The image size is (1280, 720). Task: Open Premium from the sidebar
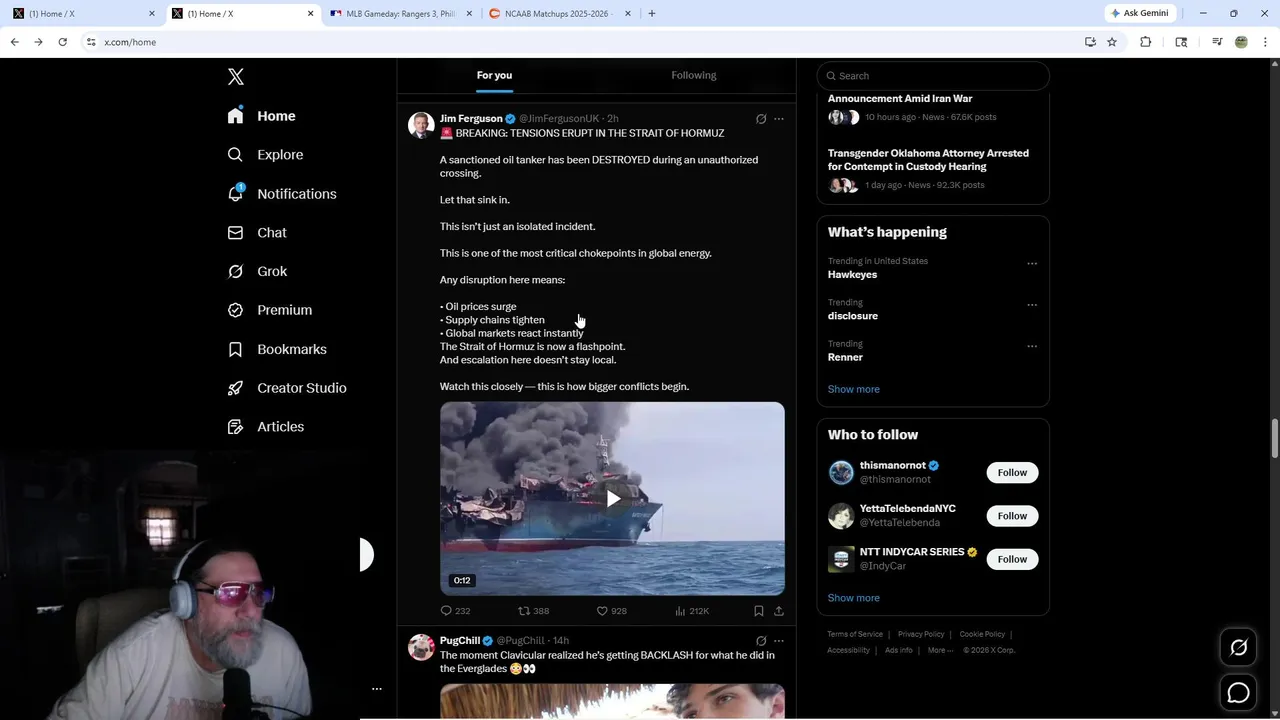[270, 310]
